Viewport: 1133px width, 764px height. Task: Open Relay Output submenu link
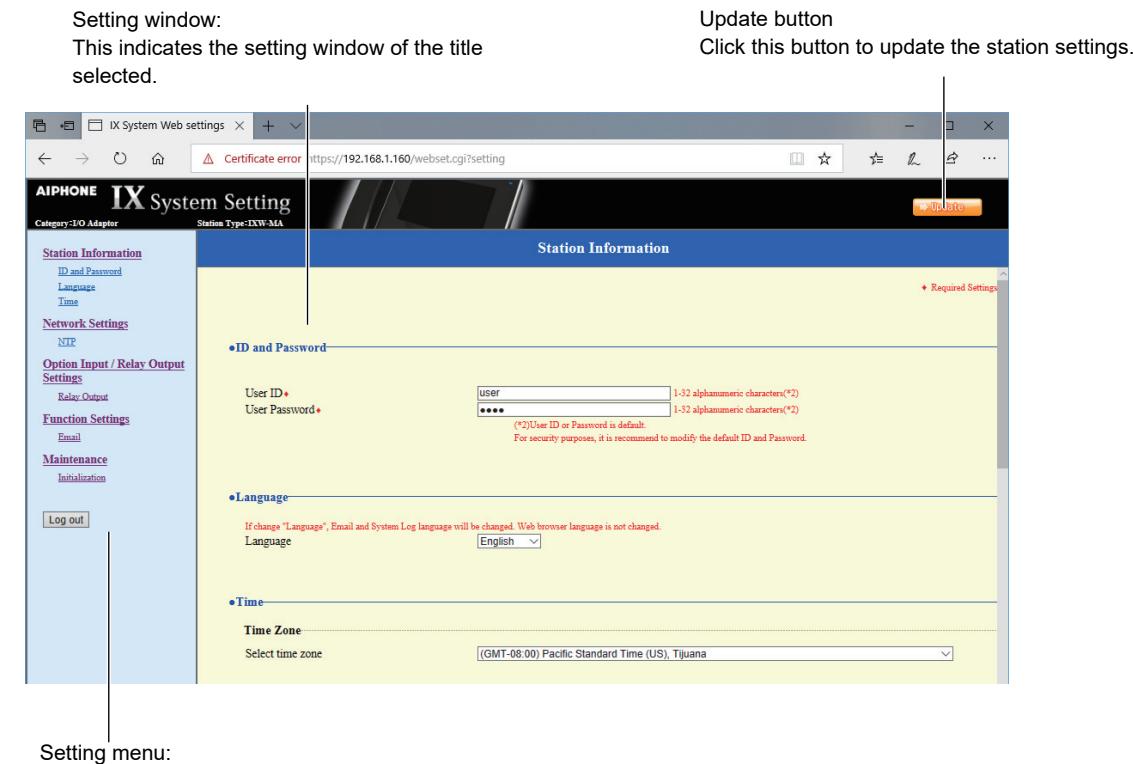(83, 397)
